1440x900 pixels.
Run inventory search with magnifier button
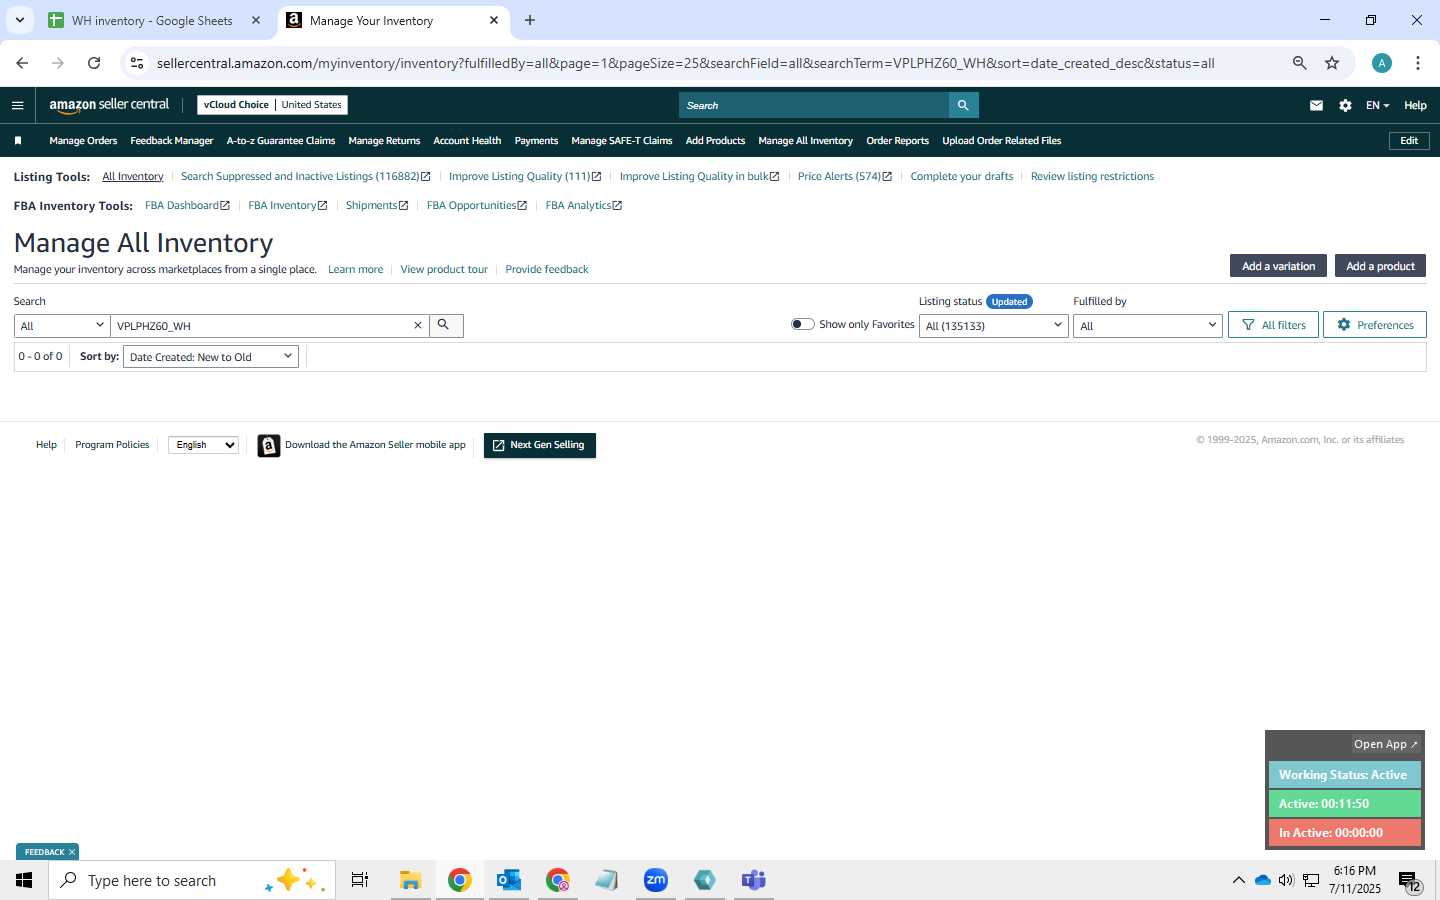coord(445,325)
